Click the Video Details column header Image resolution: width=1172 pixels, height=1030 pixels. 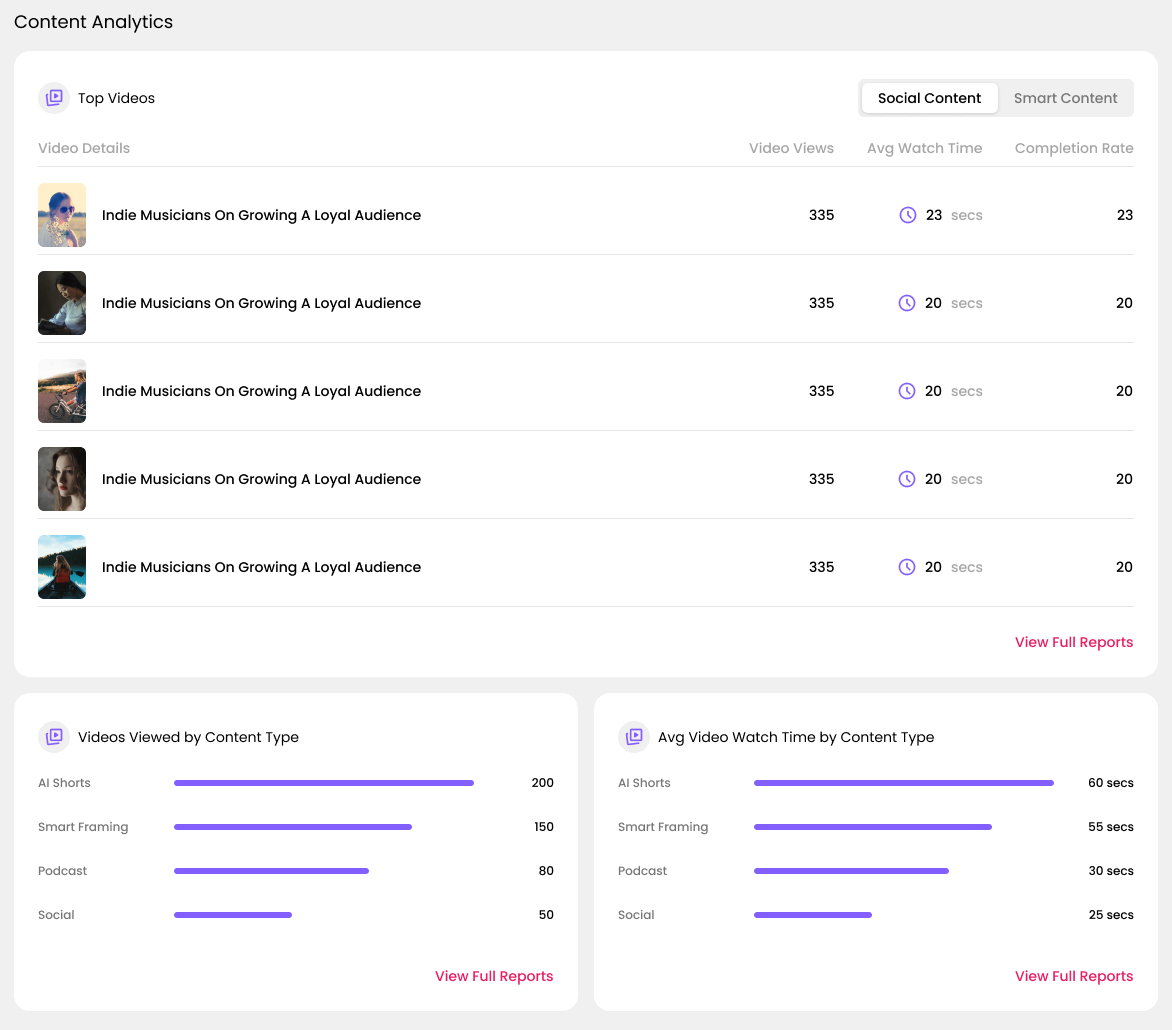[x=84, y=148]
